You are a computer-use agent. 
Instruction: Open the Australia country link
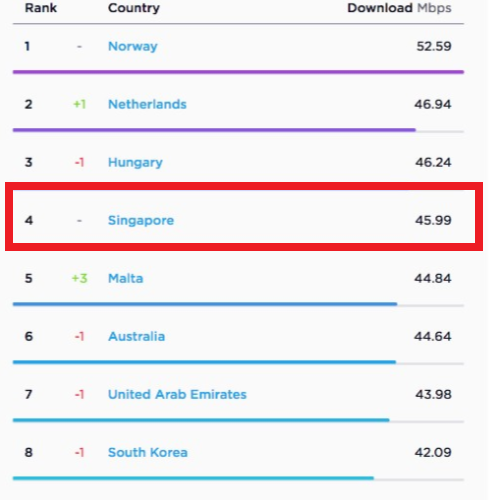point(136,336)
